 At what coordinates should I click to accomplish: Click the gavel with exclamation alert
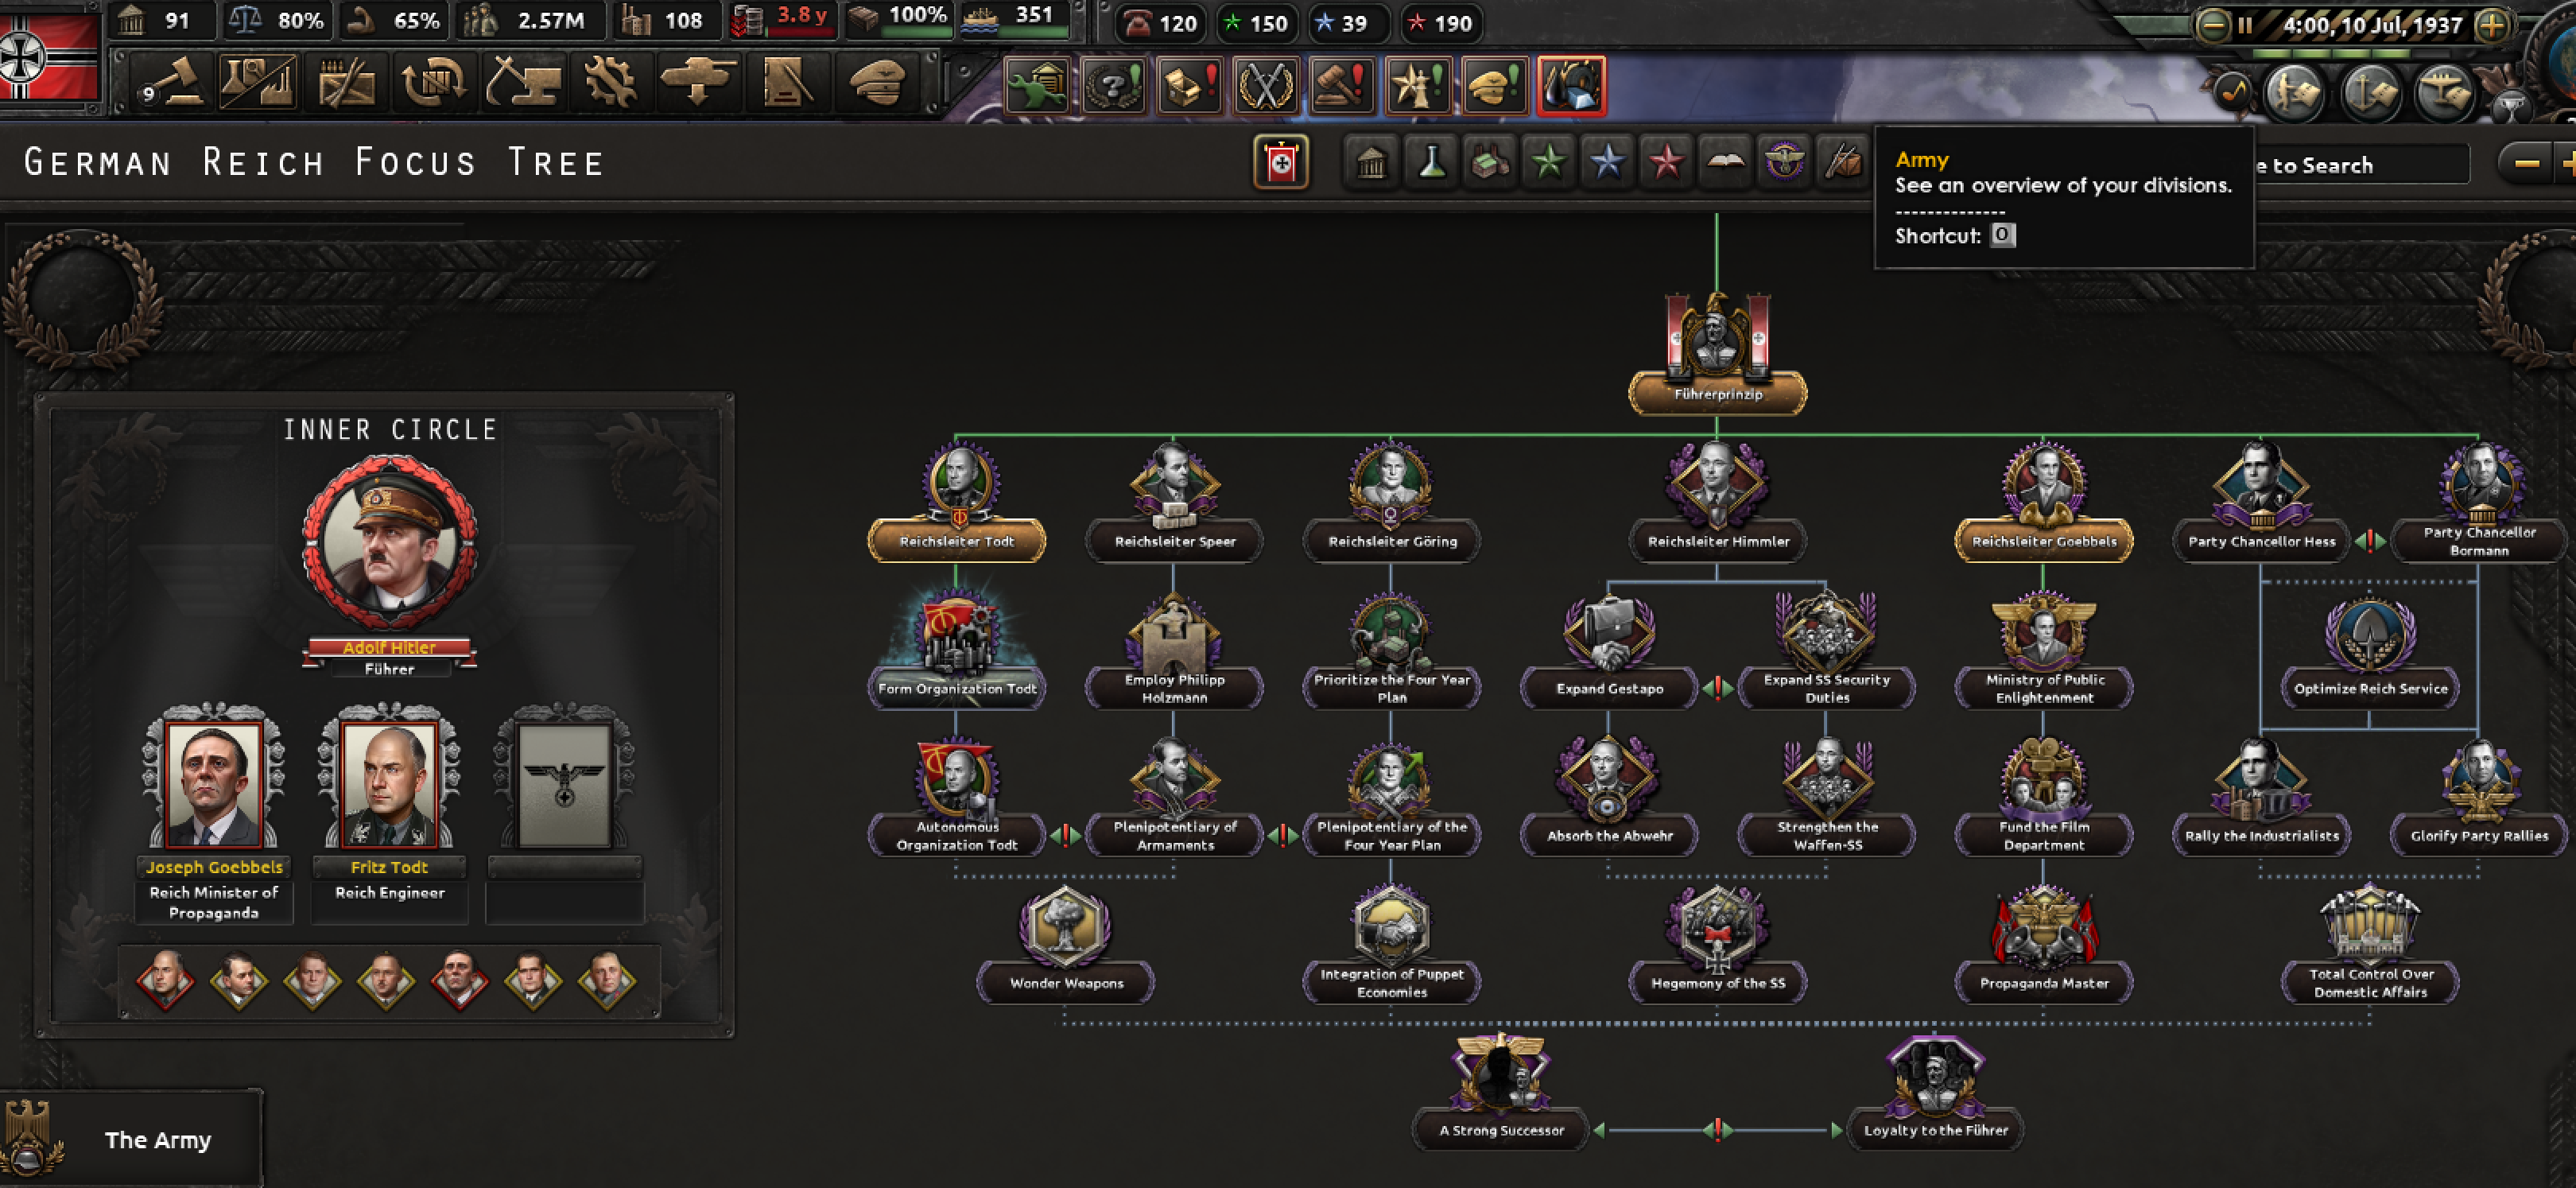(x=1341, y=85)
